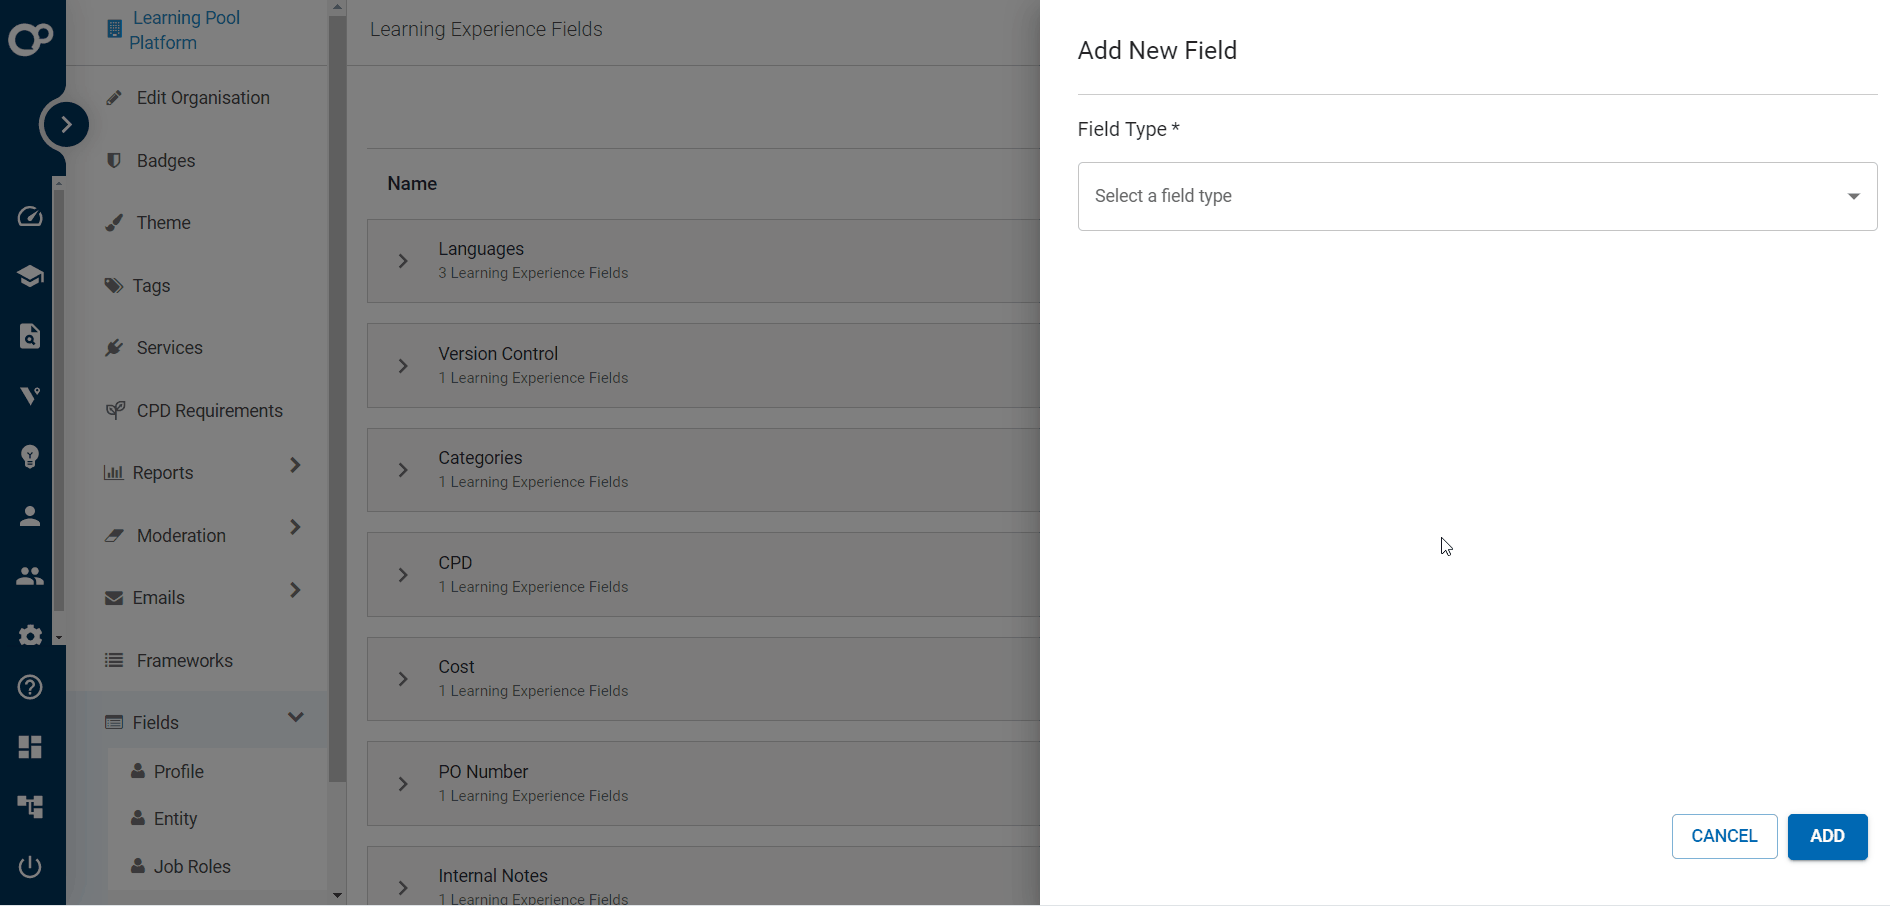1890x906 pixels.
Task: Open the Select a field type dropdown
Action: point(1477,196)
